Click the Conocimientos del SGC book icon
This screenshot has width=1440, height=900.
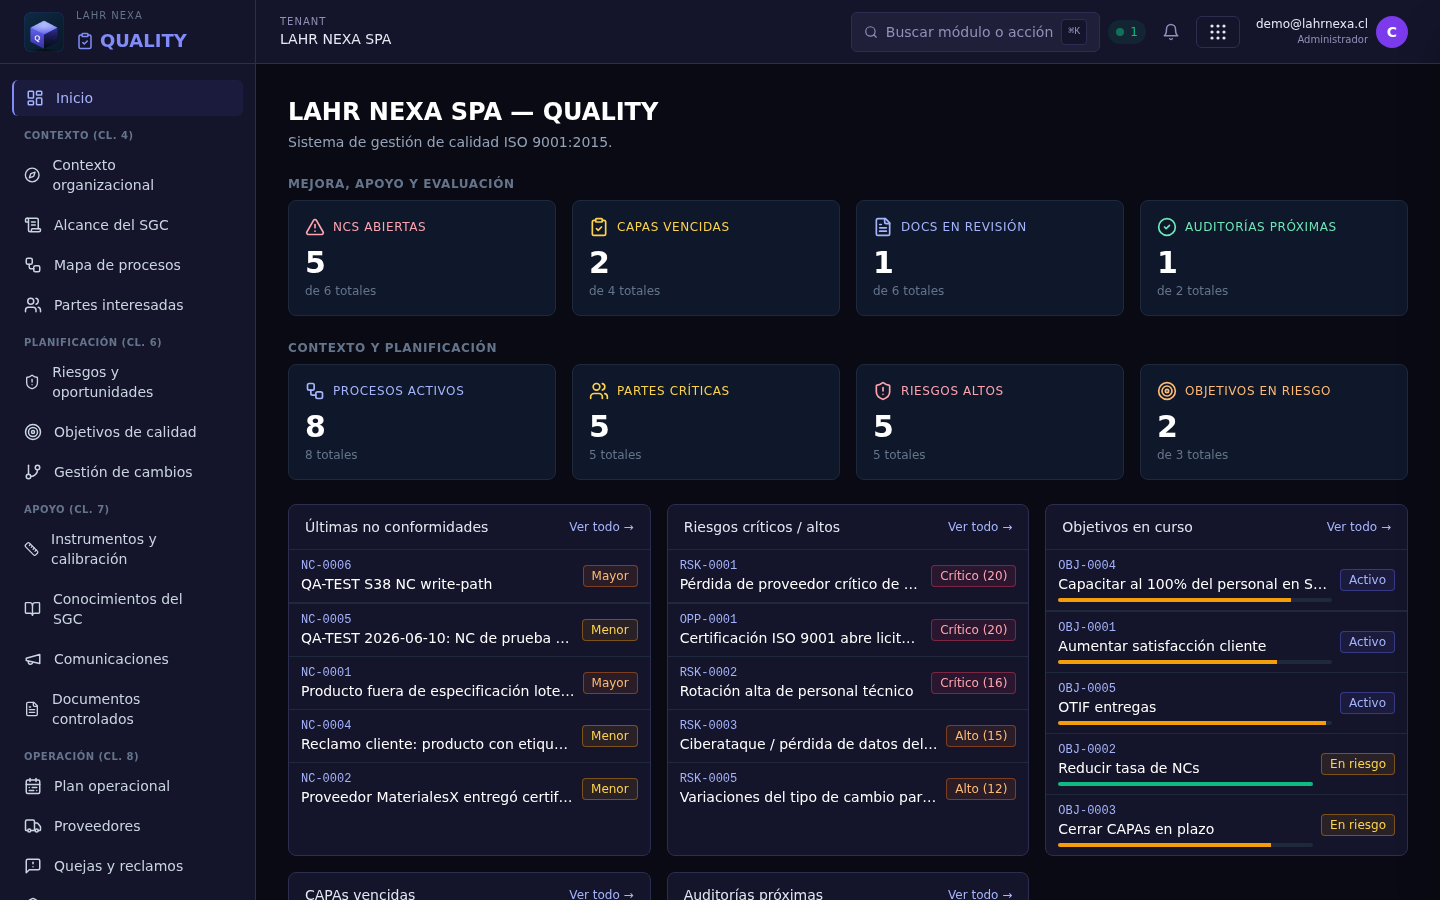32,609
